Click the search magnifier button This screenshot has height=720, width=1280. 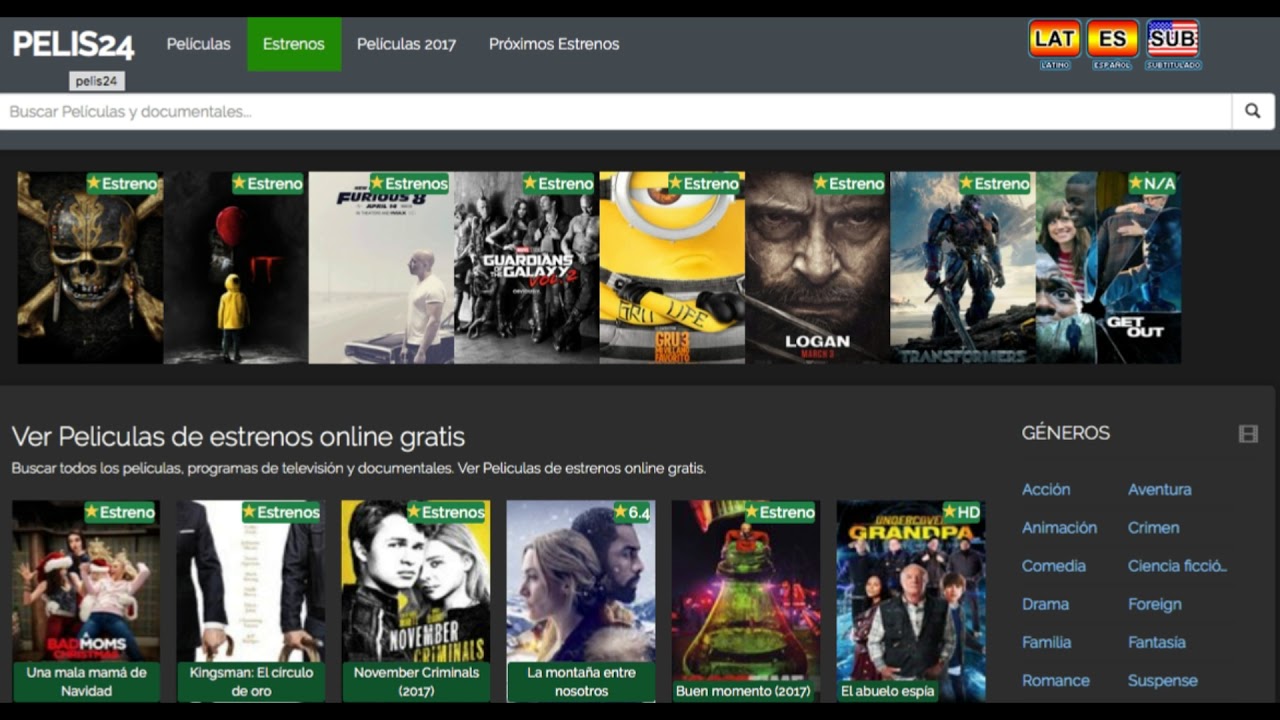1253,112
